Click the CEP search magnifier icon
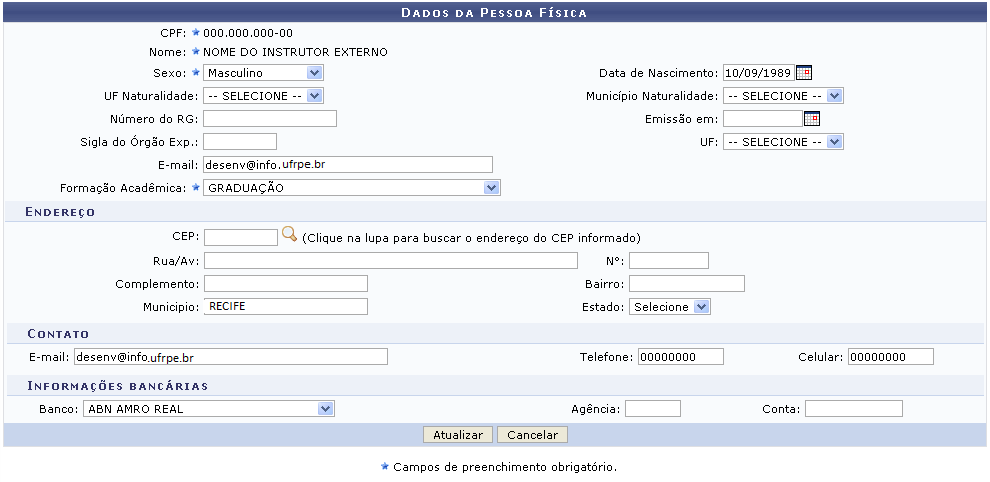This screenshot has width=990, height=482. pos(289,236)
